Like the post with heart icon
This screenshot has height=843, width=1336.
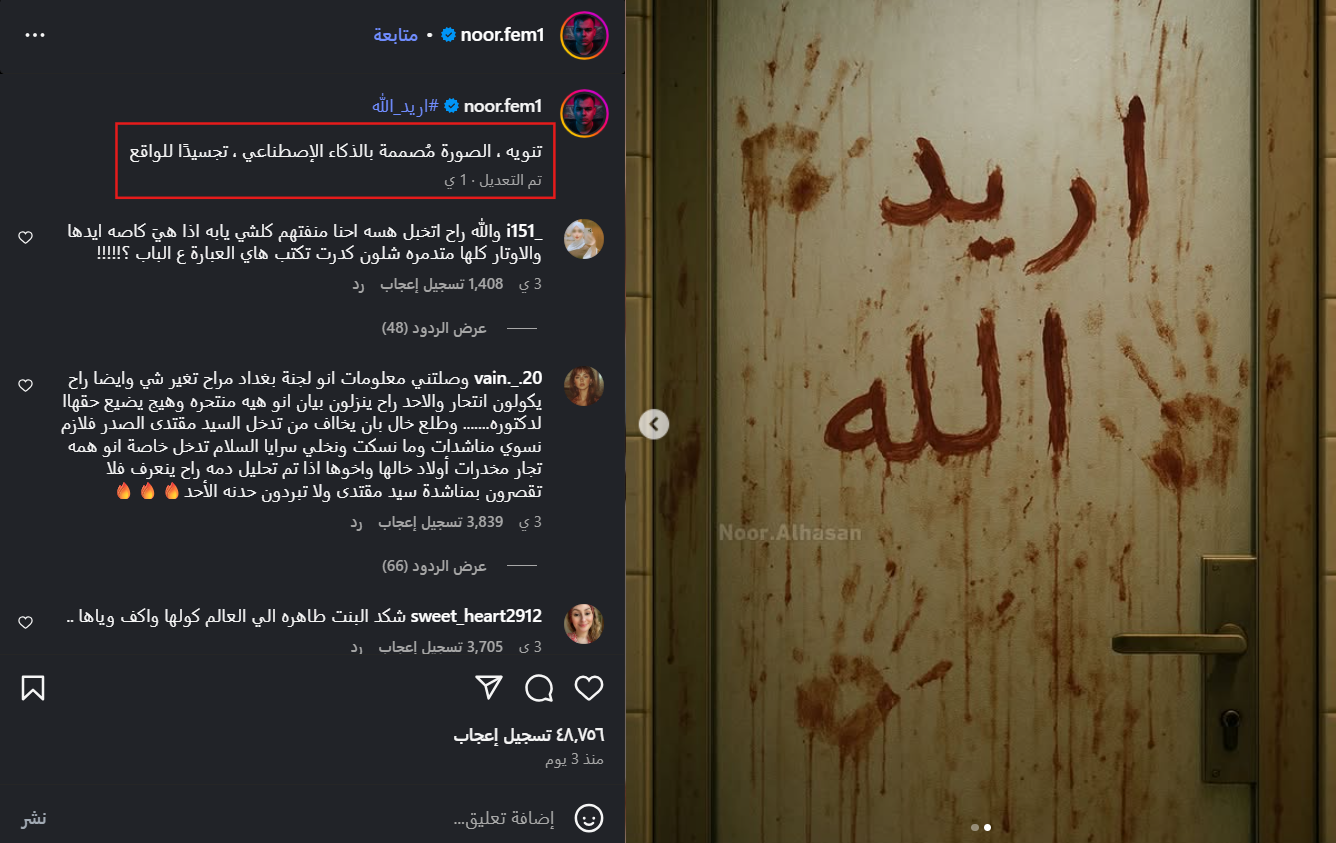[x=589, y=688]
